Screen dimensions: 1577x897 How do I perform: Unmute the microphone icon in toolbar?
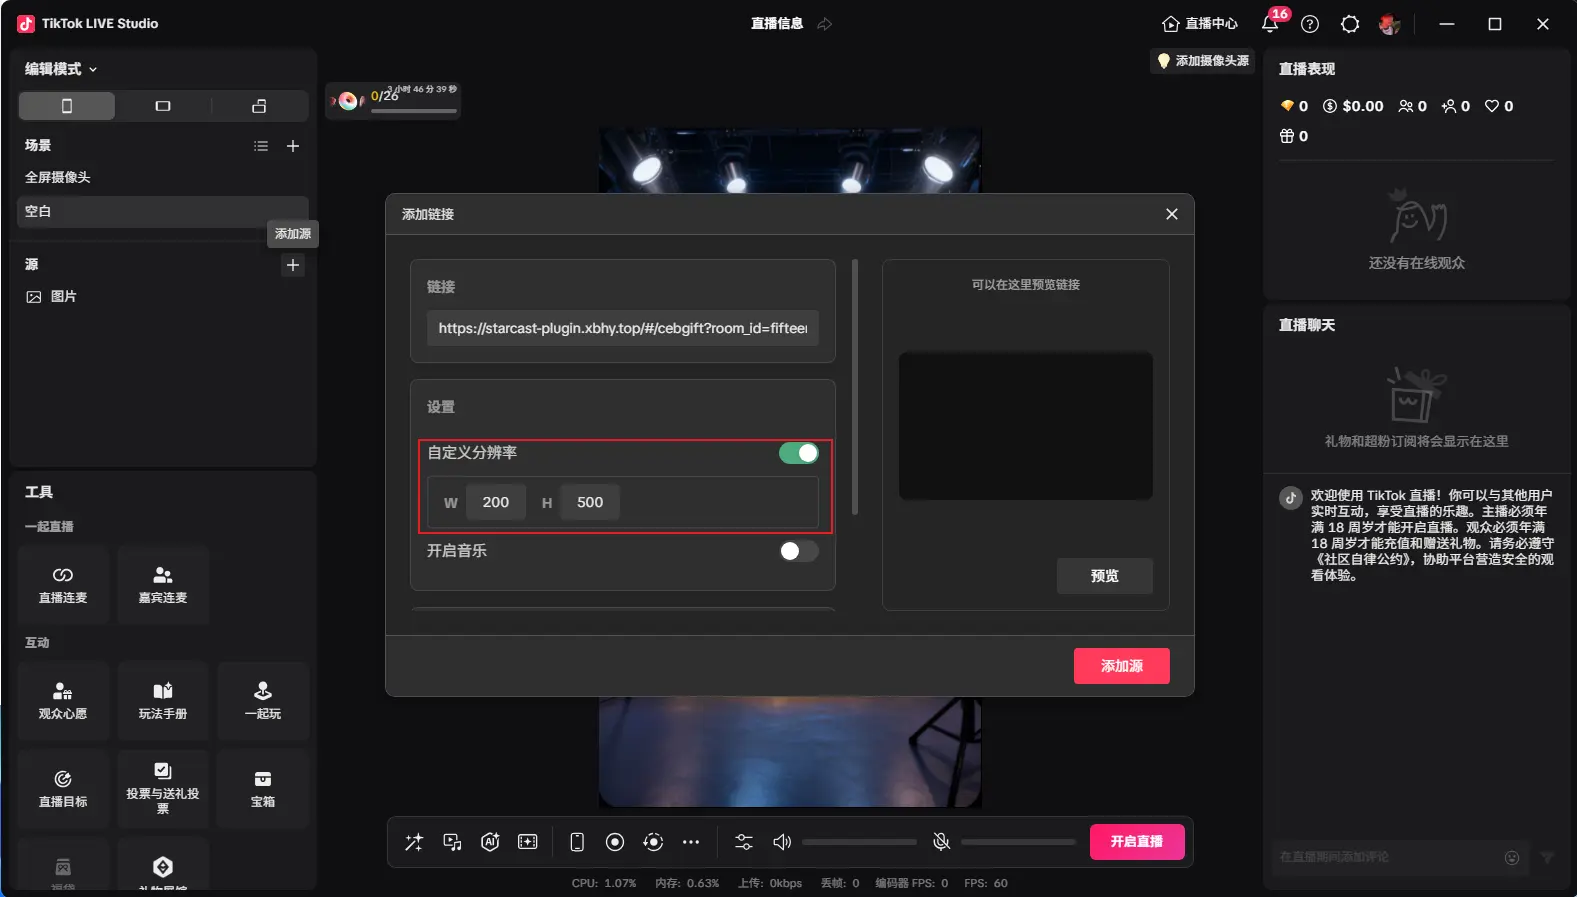[941, 842]
